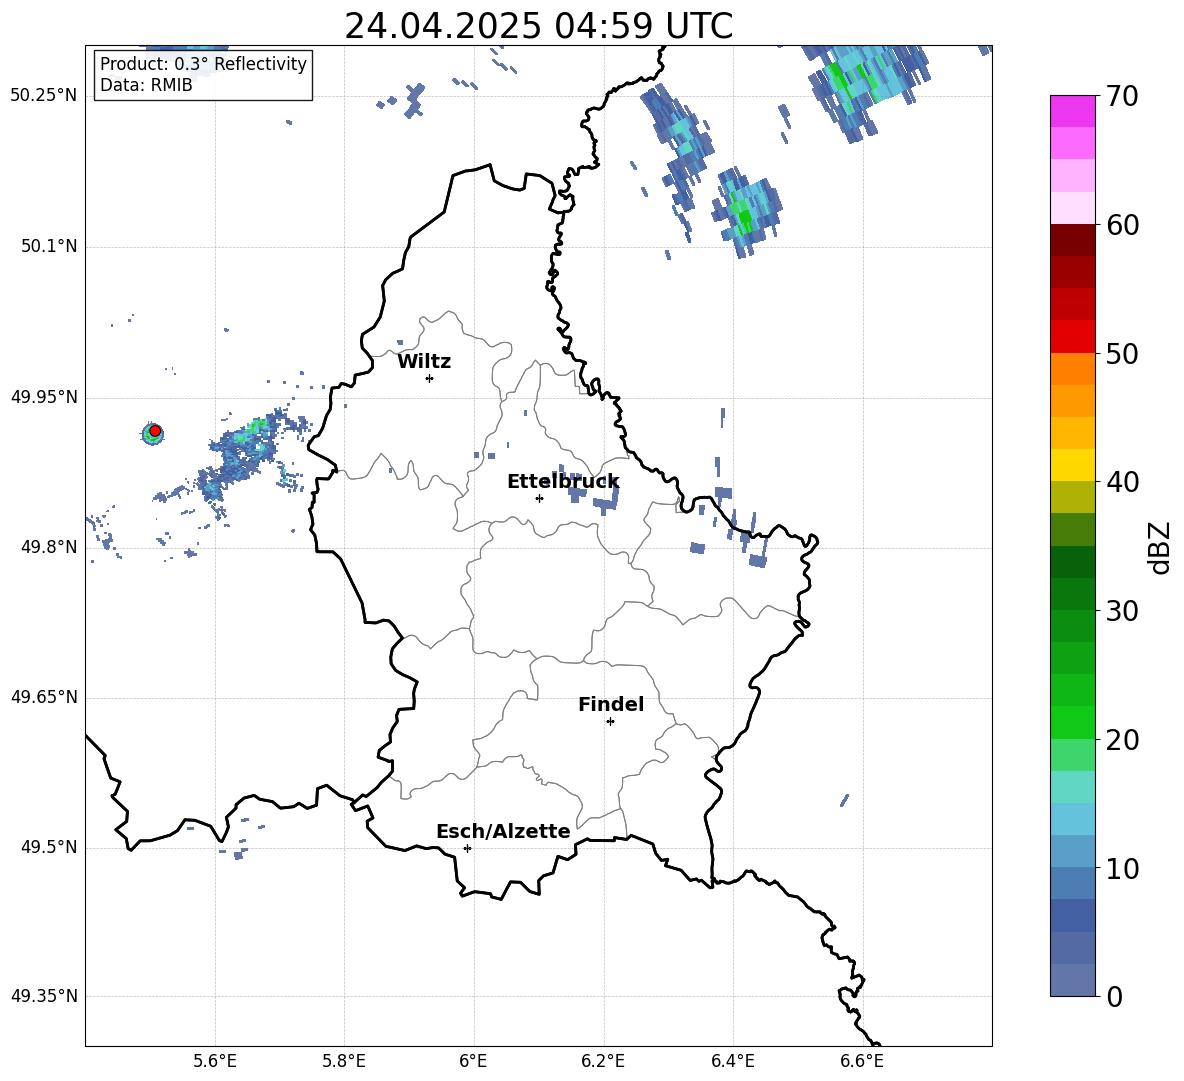Click the latitude label '49.95°N'
The width and height of the screenshot is (1184, 1081).
tap(44, 397)
